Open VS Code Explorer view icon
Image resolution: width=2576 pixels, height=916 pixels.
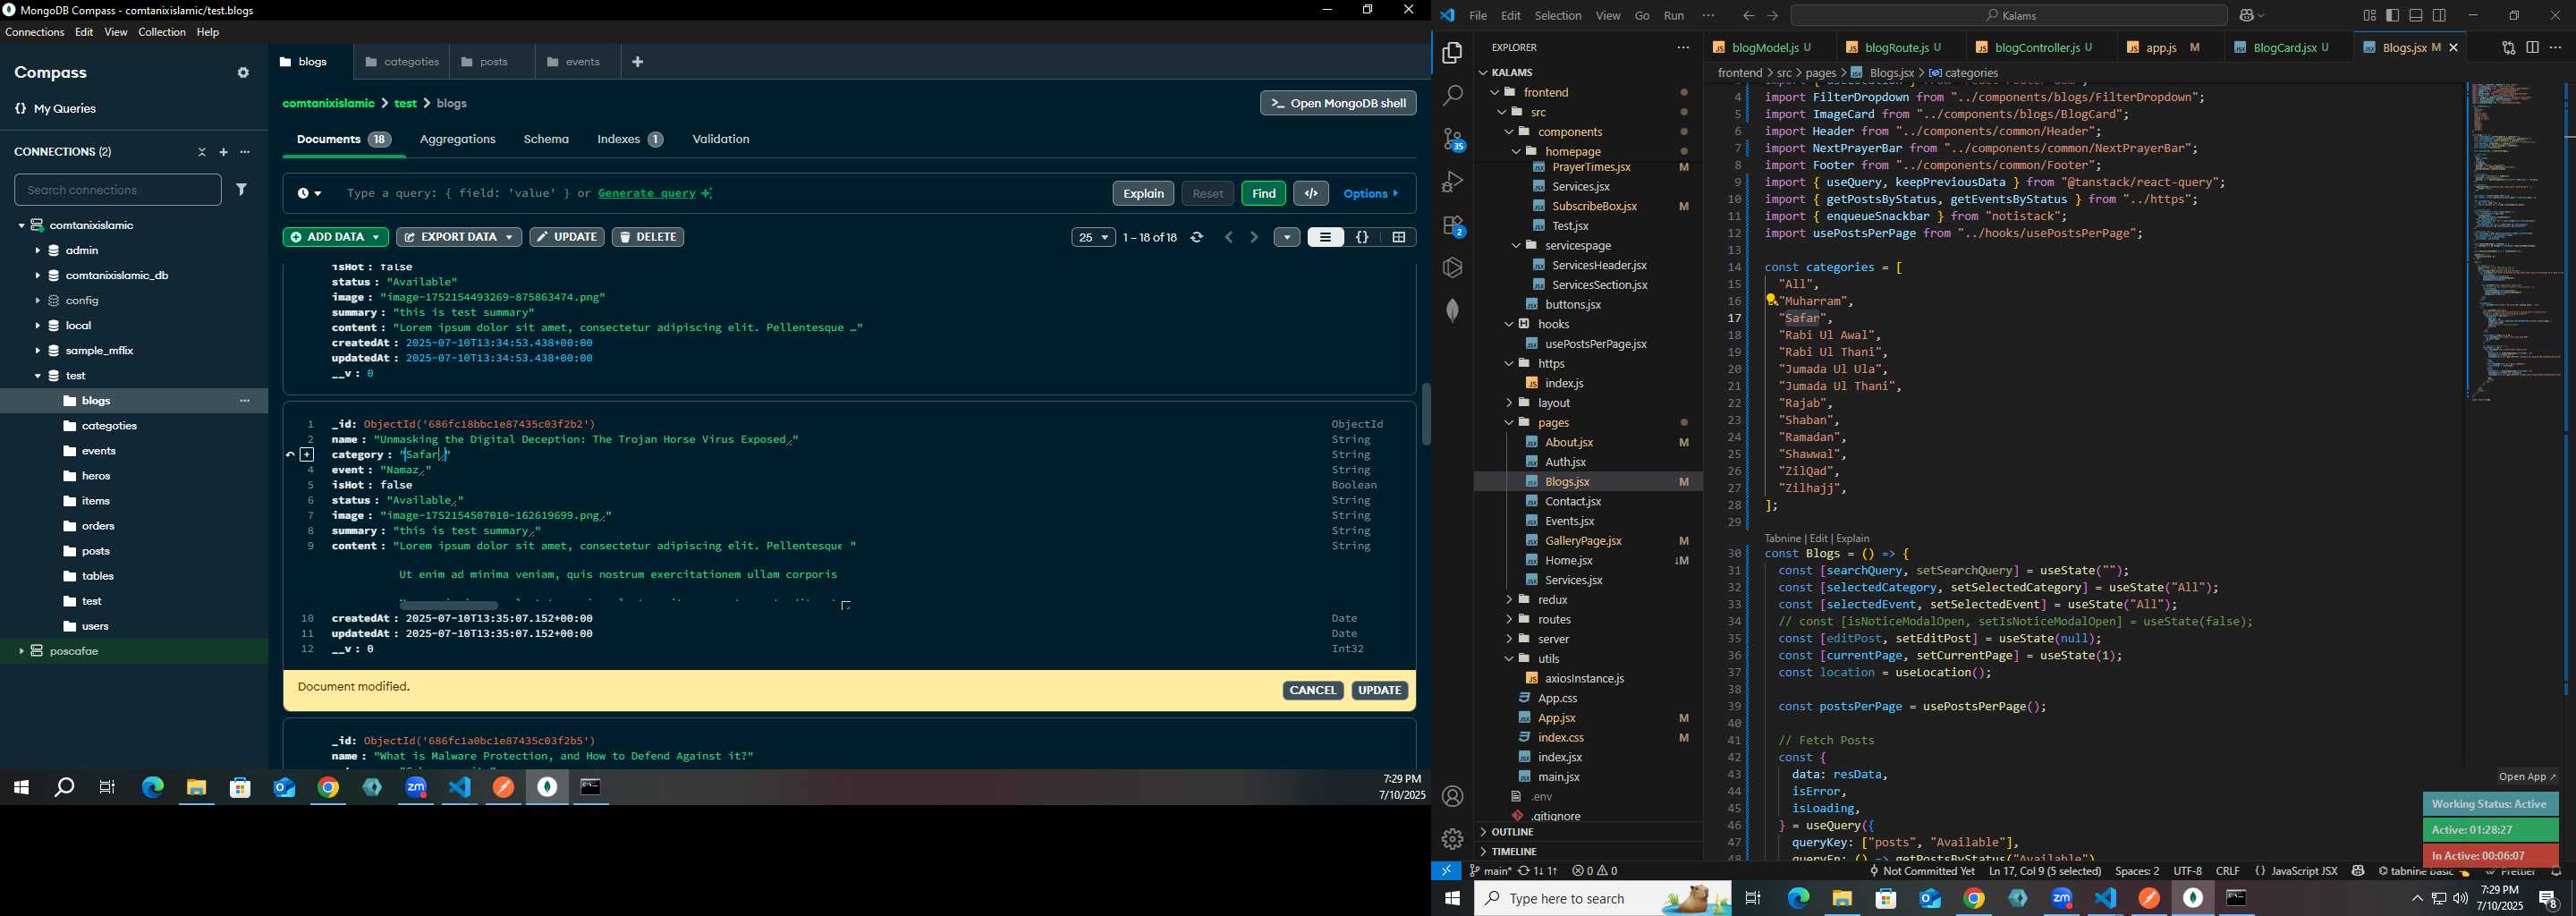click(x=1452, y=53)
